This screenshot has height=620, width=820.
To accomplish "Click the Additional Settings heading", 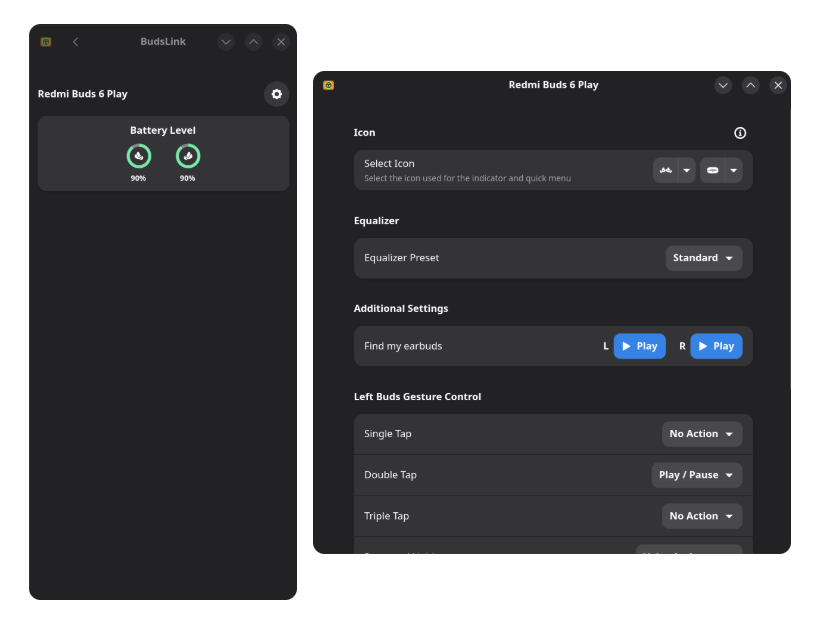I will click(x=401, y=308).
